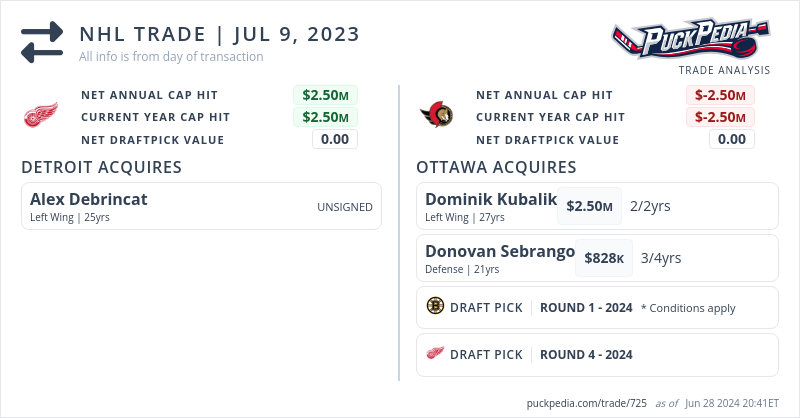
Task: Click Detroit's green net annual cap hit value
Action: (325, 95)
